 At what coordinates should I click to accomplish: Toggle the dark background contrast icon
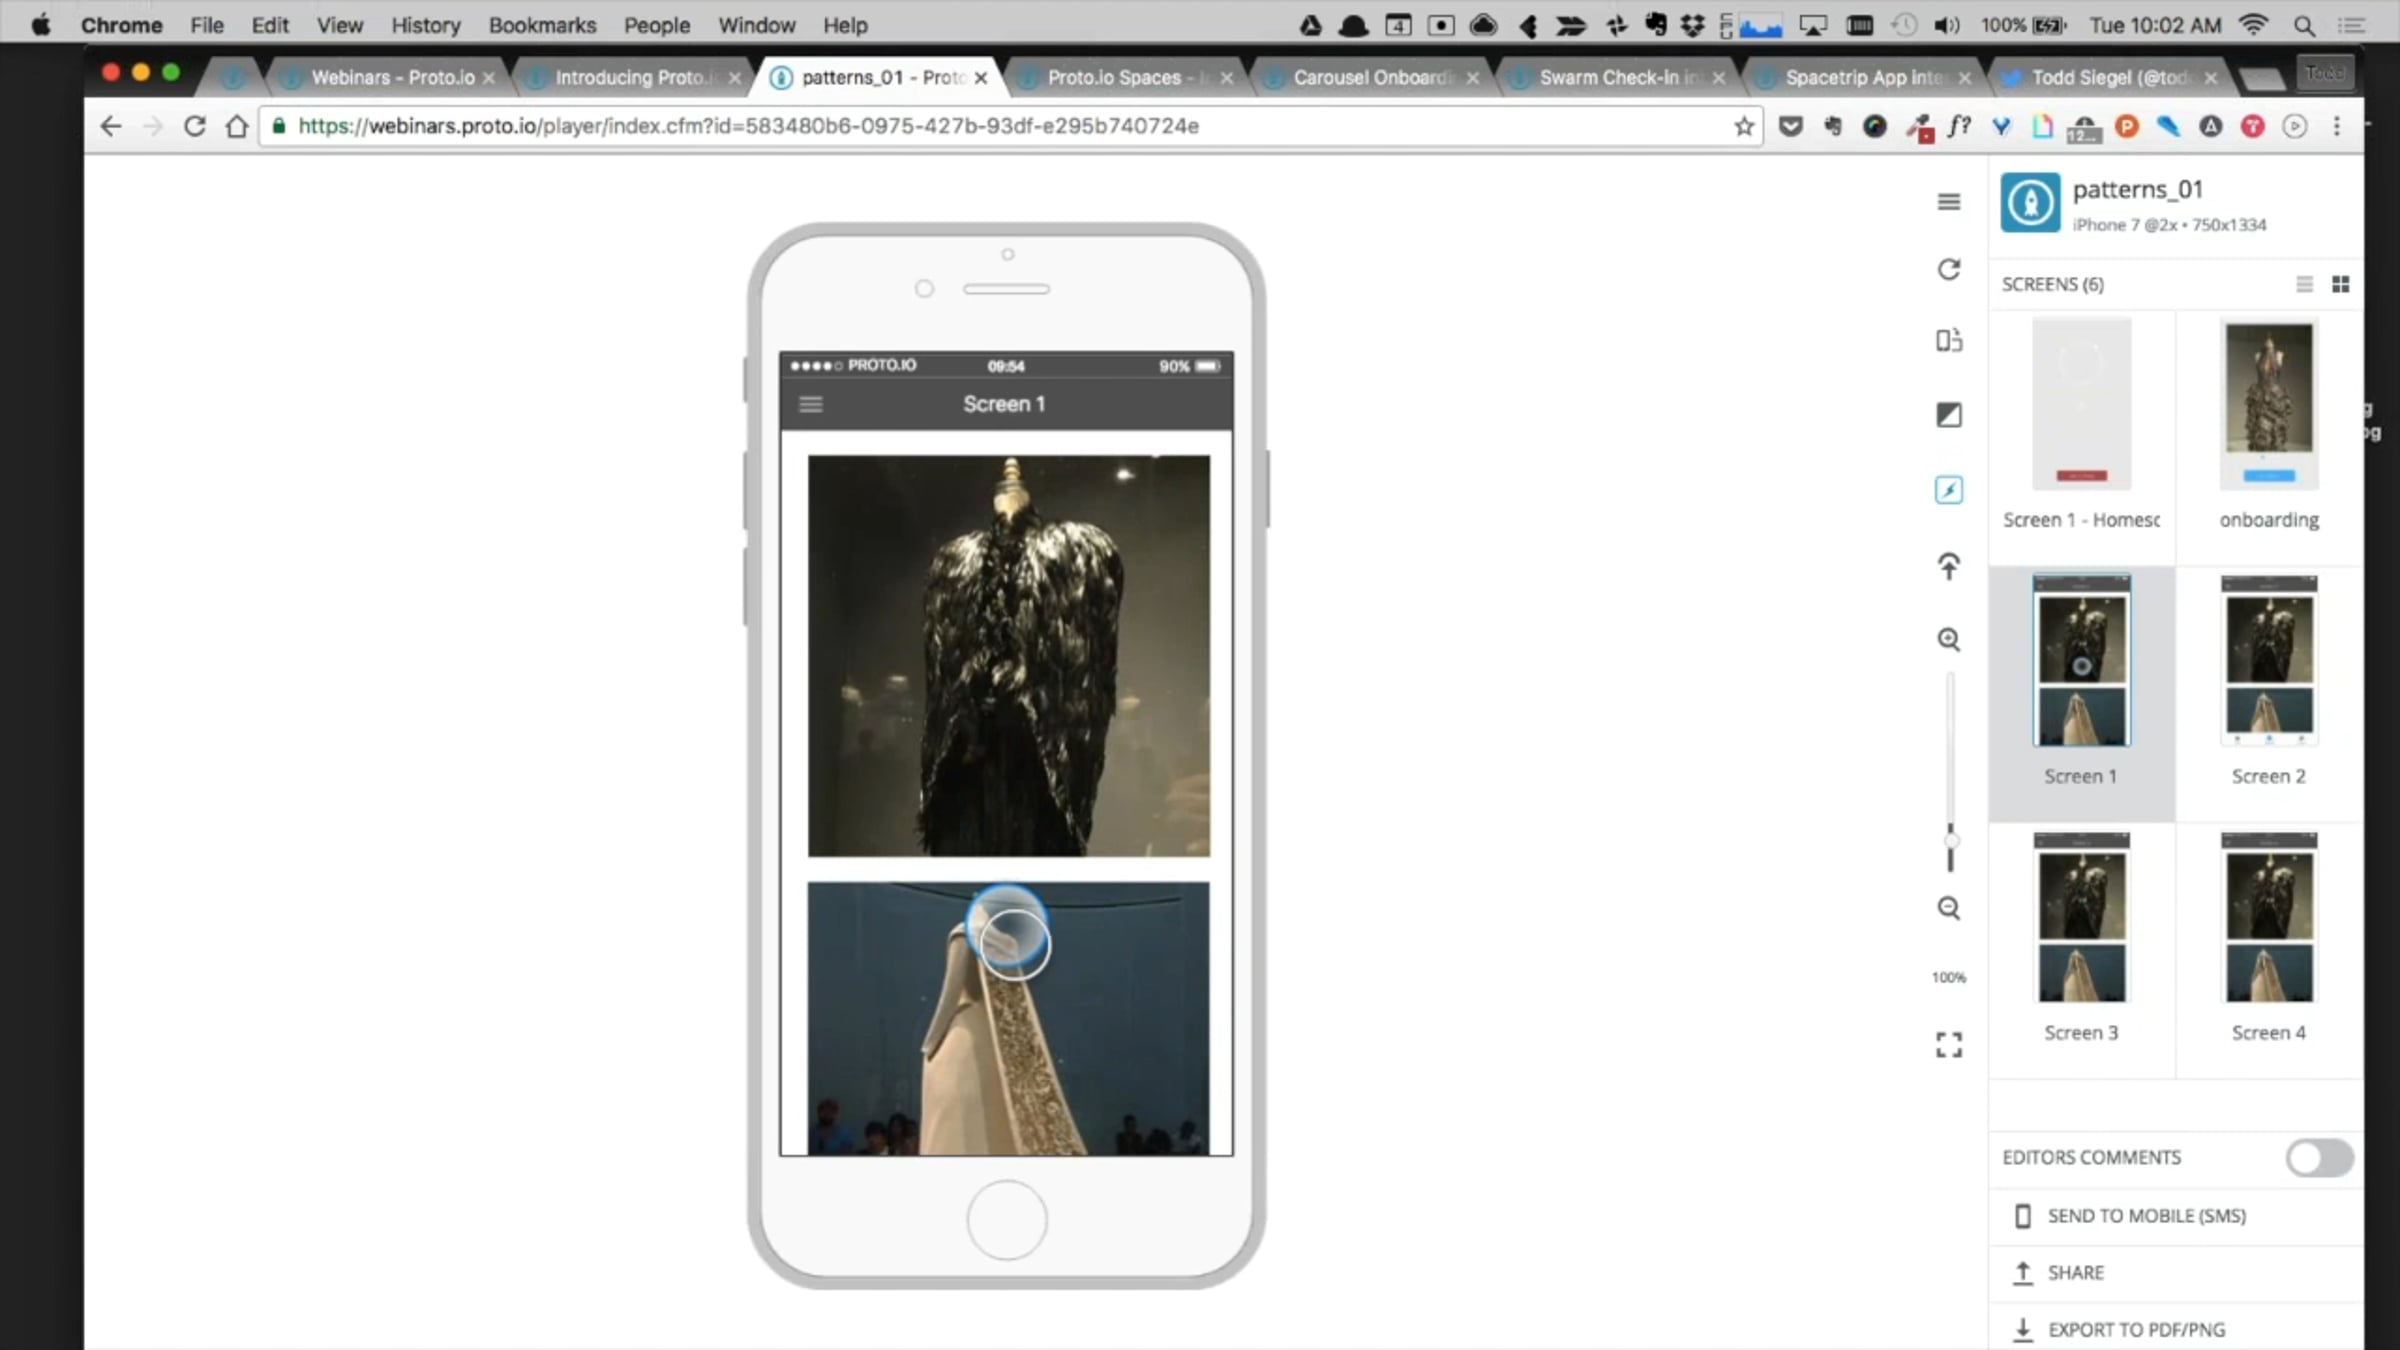coord(1948,415)
